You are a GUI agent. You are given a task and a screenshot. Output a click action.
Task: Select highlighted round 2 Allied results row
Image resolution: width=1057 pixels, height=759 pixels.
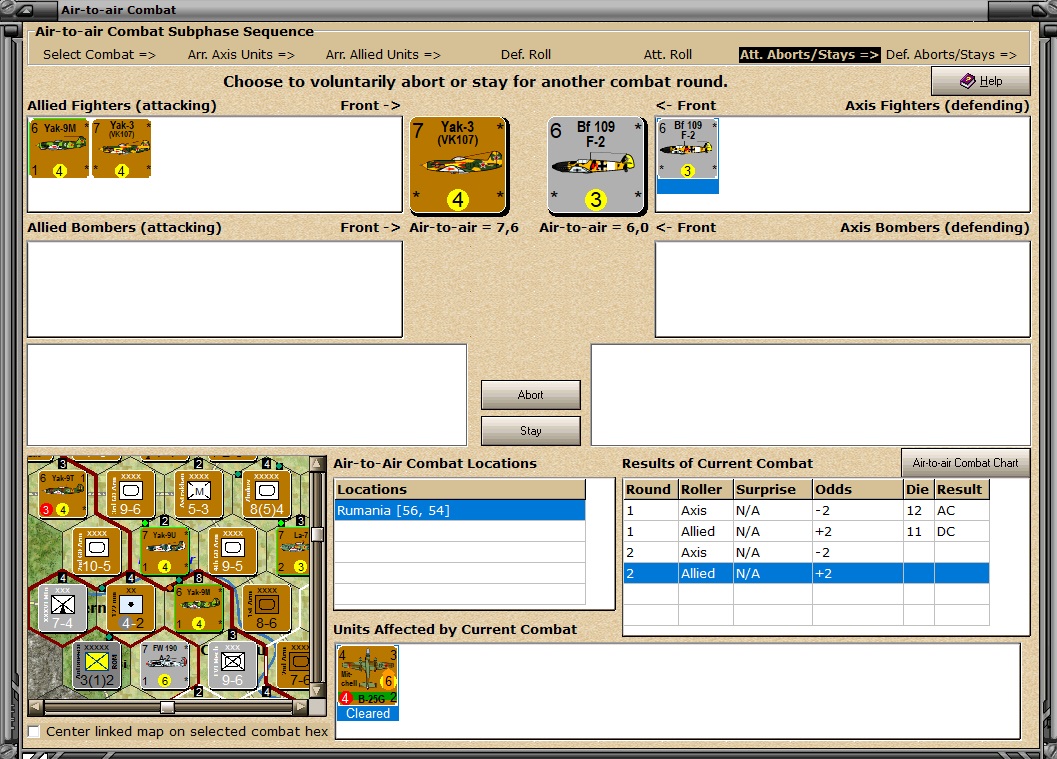[x=806, y=573]
